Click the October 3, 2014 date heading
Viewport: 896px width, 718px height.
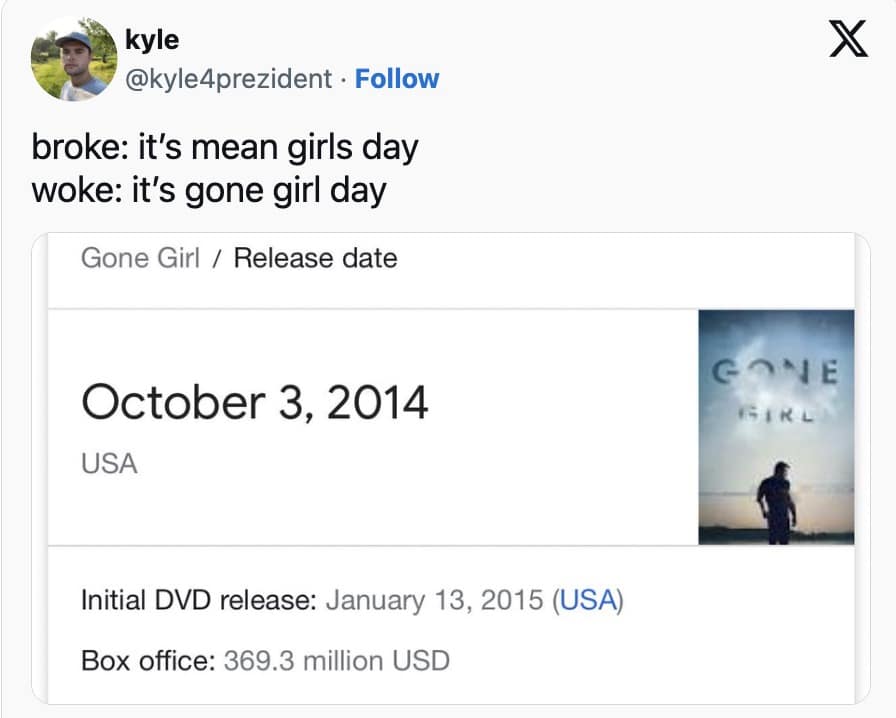254,403
